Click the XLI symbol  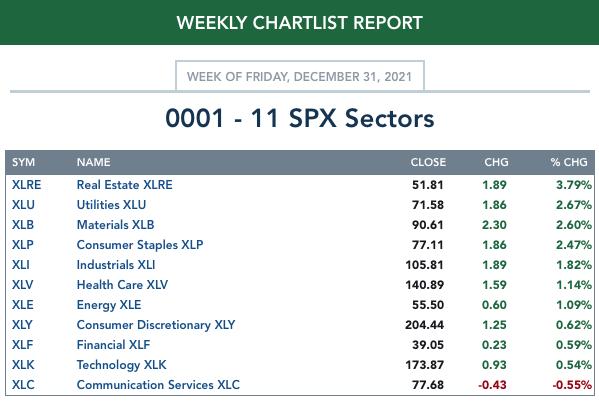[x=20, y=265]
